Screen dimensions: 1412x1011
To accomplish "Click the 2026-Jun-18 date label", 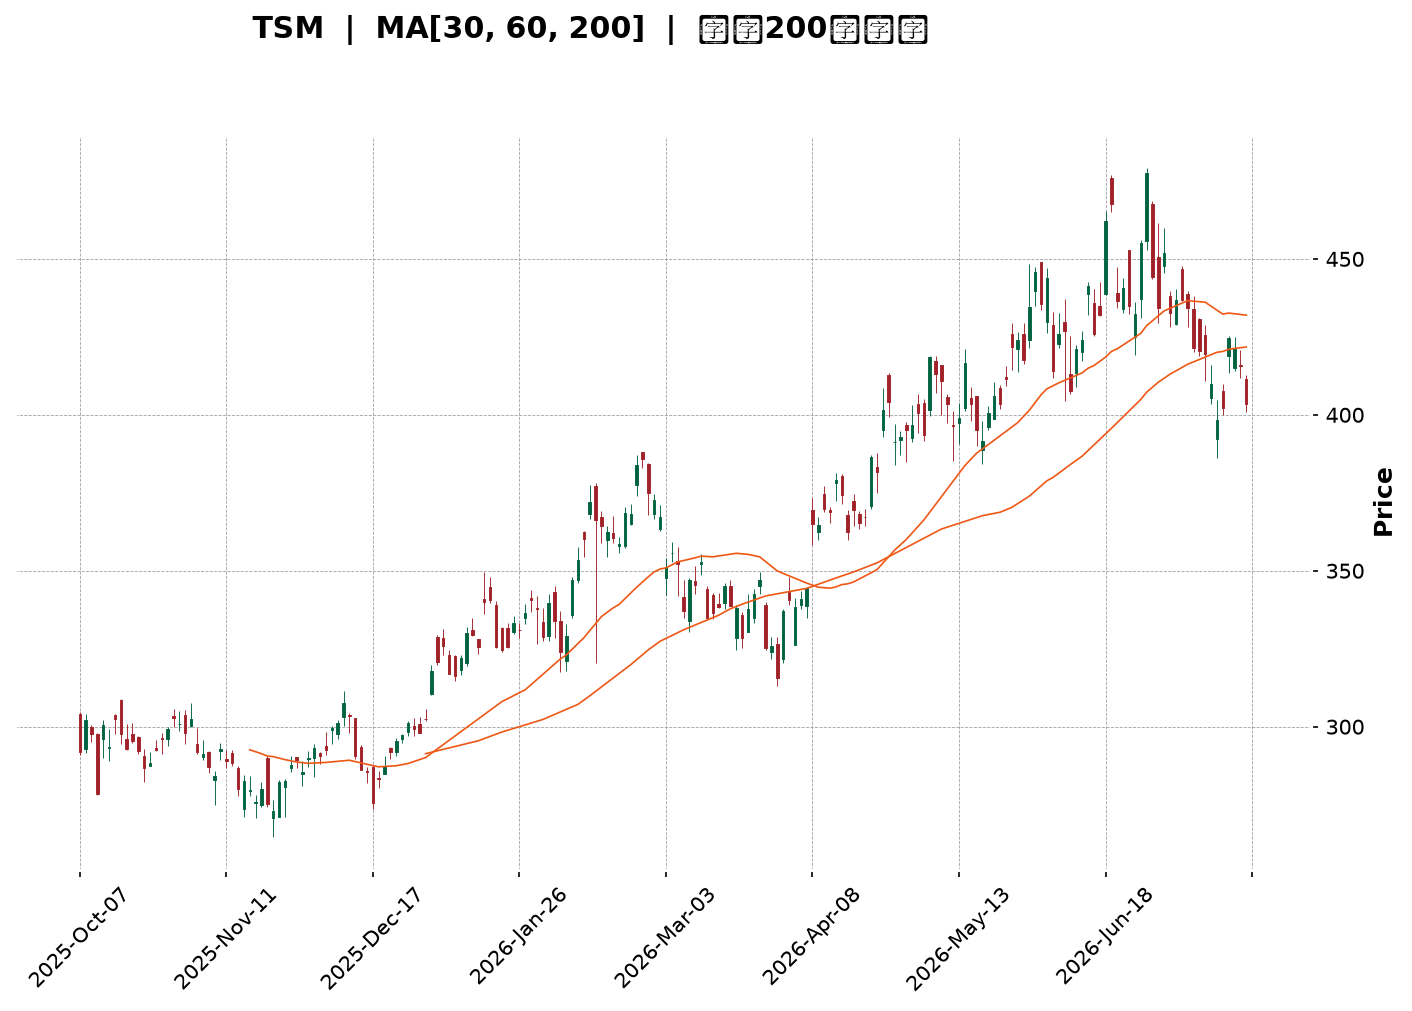I will click(1104, 937).
